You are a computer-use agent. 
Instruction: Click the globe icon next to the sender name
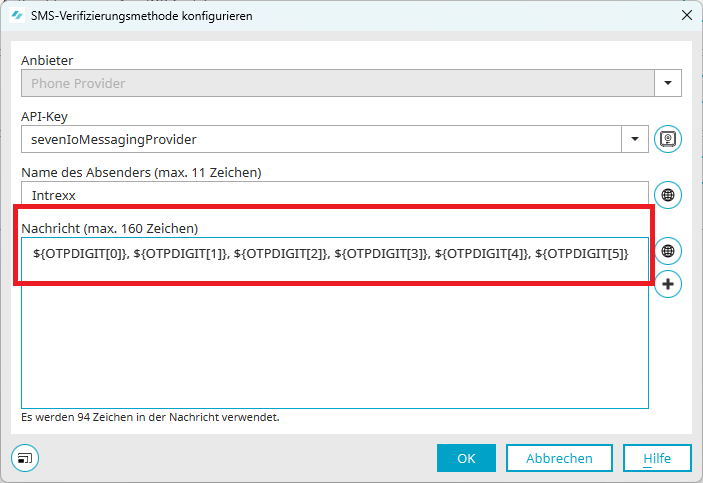667,195
